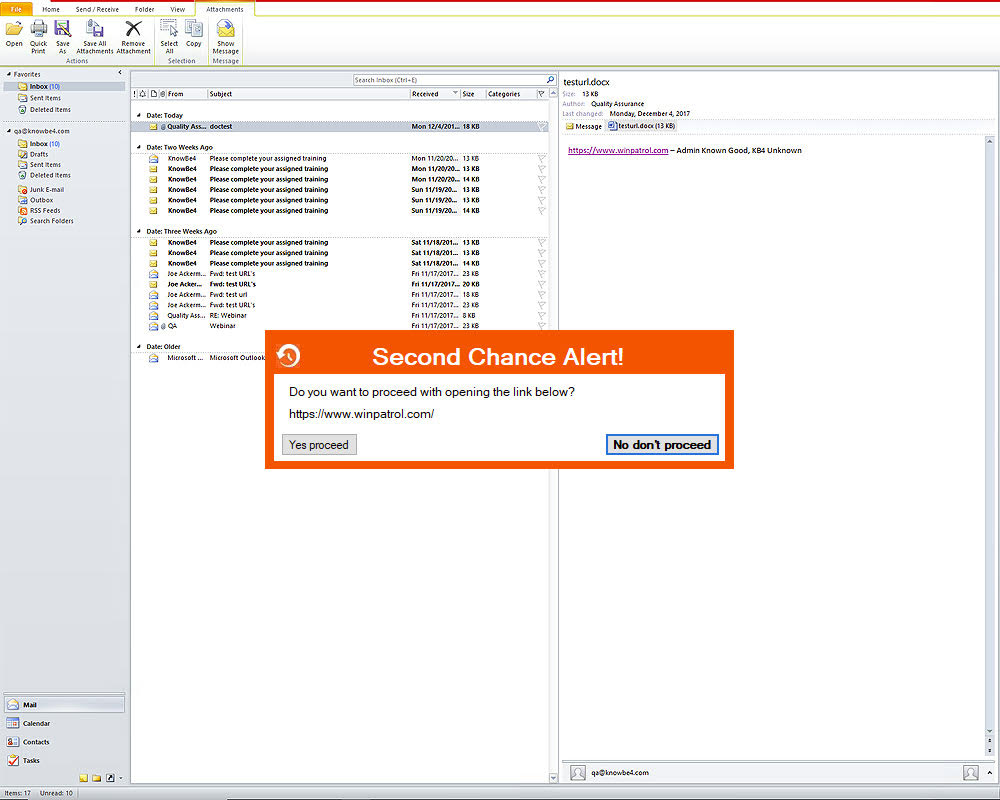Sort messages by the Subject column header
The height and width of the screenshot is (800, 1000).
(x=309, y=94)
